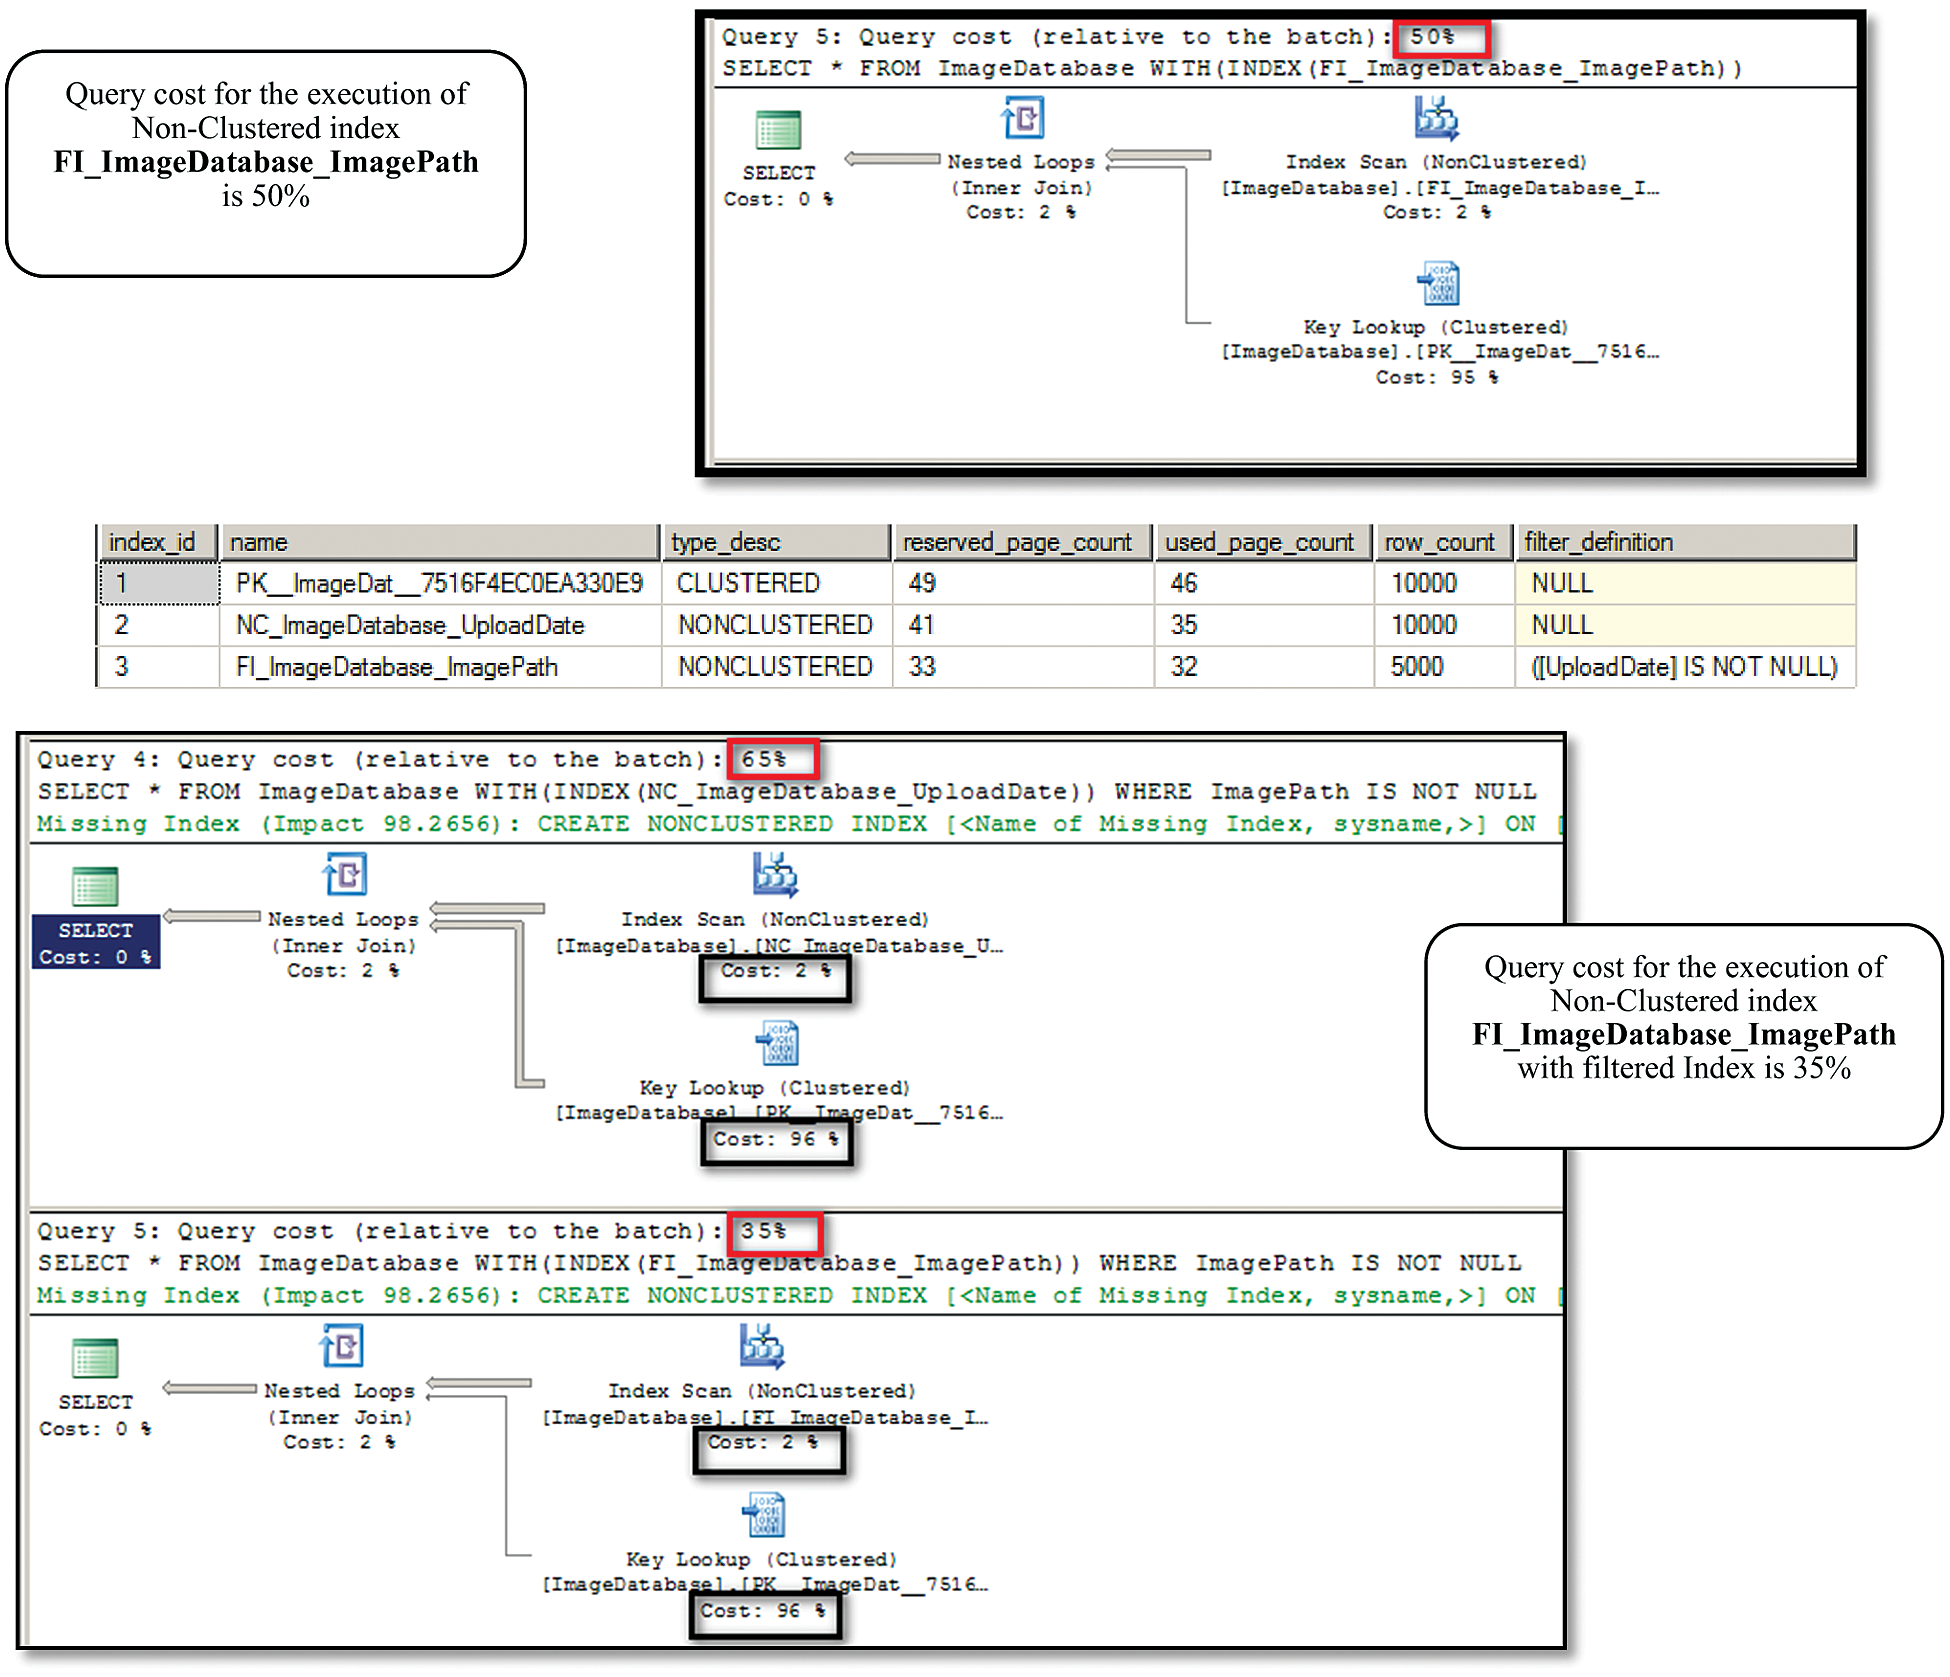Select row 1 header cell in grid
Screen dimensions: 1950x1677
click(158, 583)
